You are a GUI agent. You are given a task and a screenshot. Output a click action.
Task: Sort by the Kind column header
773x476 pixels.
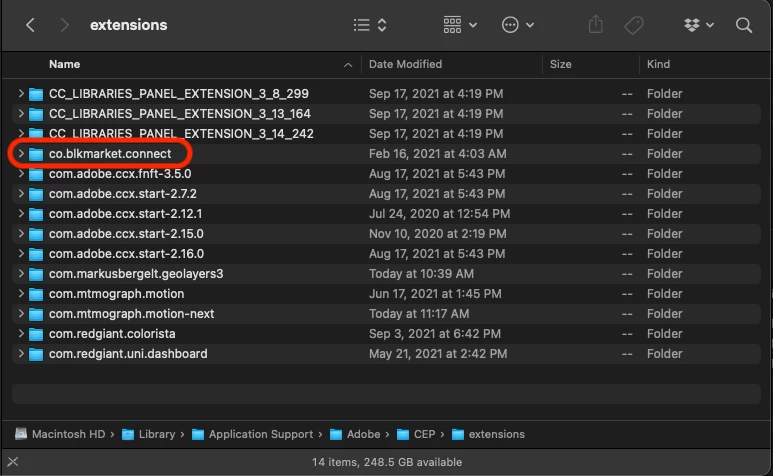point(658,64)
